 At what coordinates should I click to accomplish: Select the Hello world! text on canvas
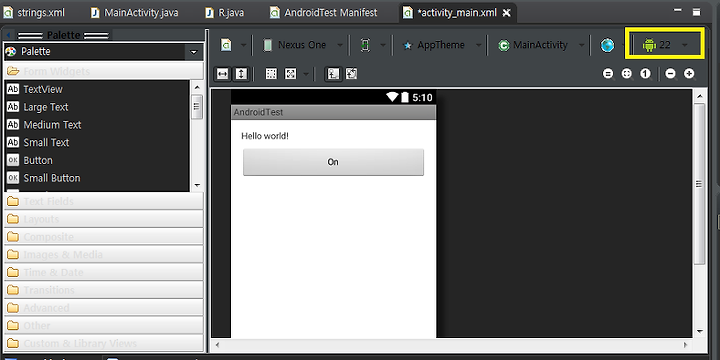[265, 136]
